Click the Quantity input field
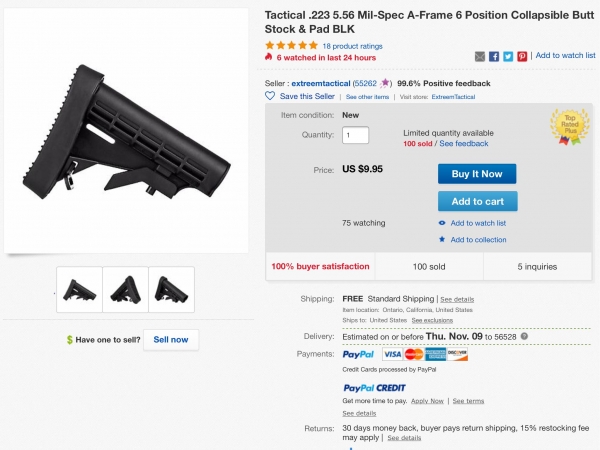600x450 pixels. pos(355,135)
